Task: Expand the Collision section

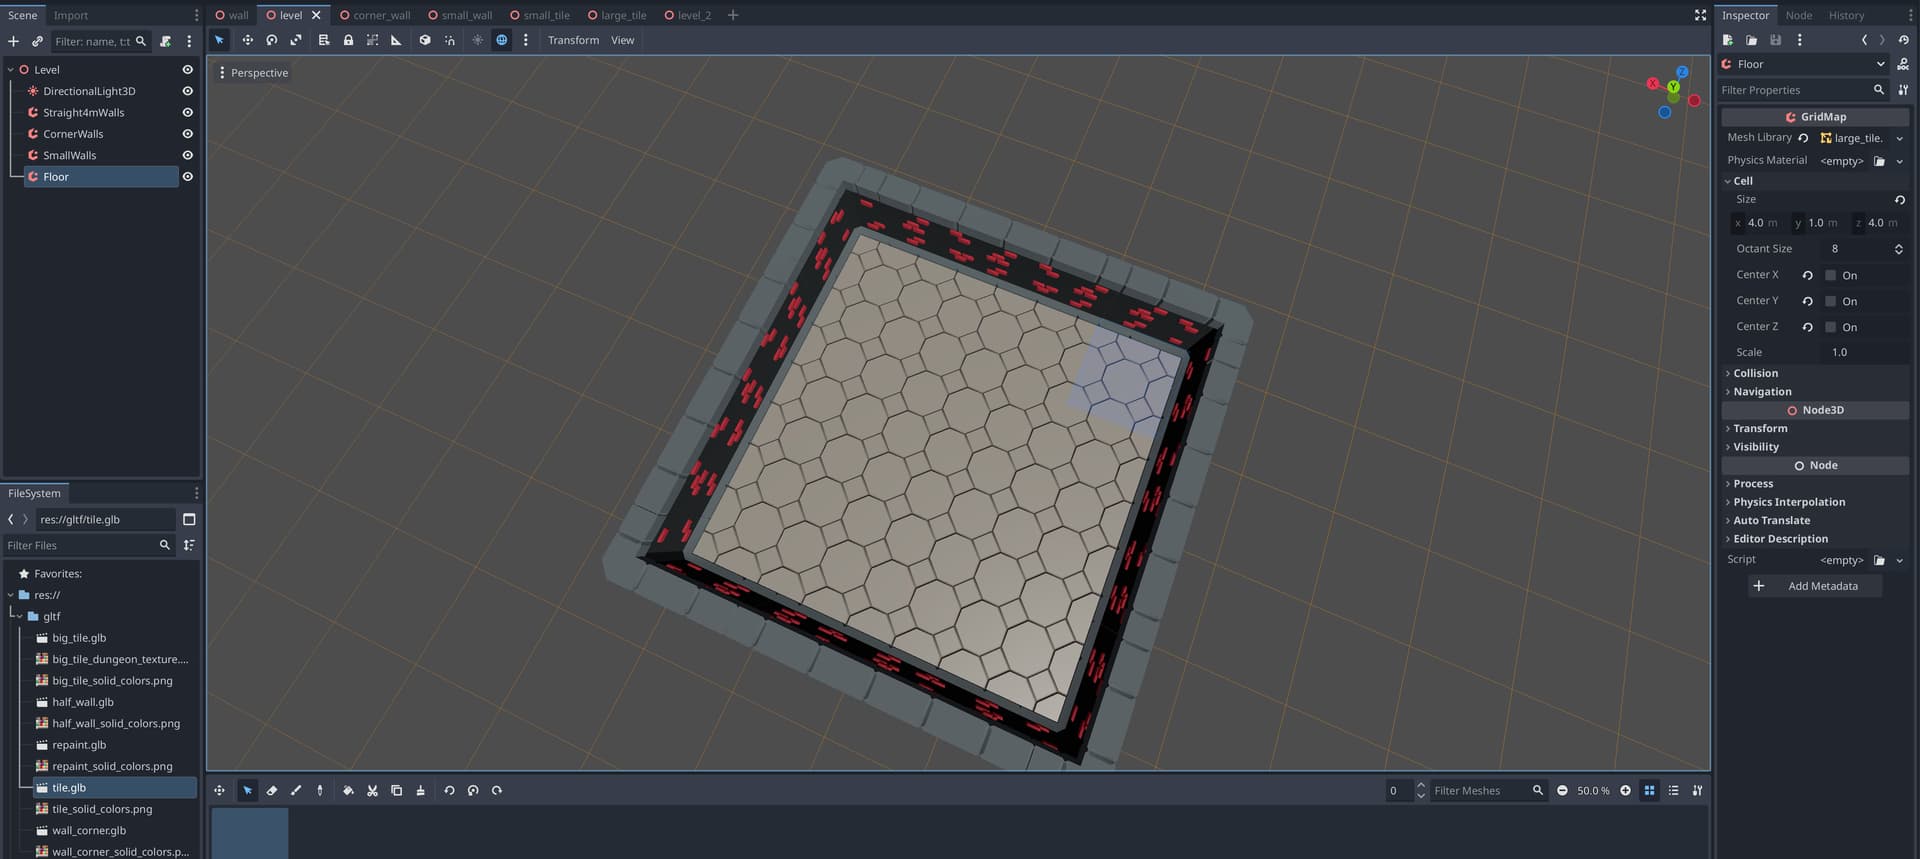Action: [x=1755, y=373]
